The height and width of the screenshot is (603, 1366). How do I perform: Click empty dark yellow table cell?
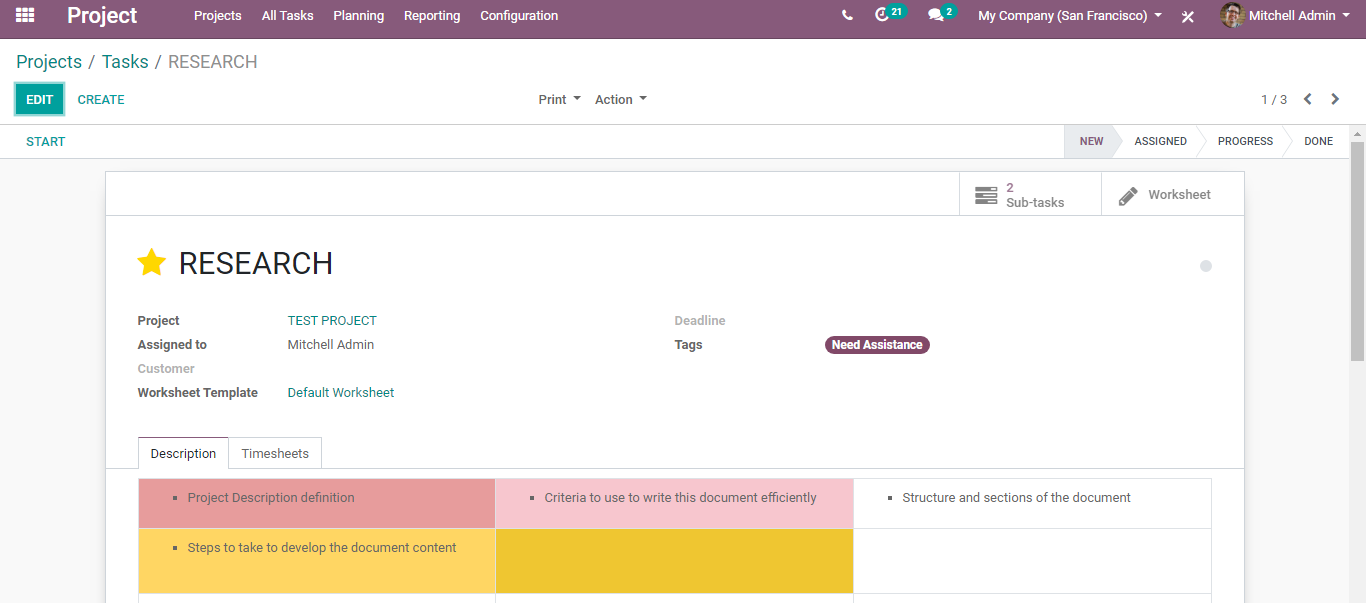point(674,561)
